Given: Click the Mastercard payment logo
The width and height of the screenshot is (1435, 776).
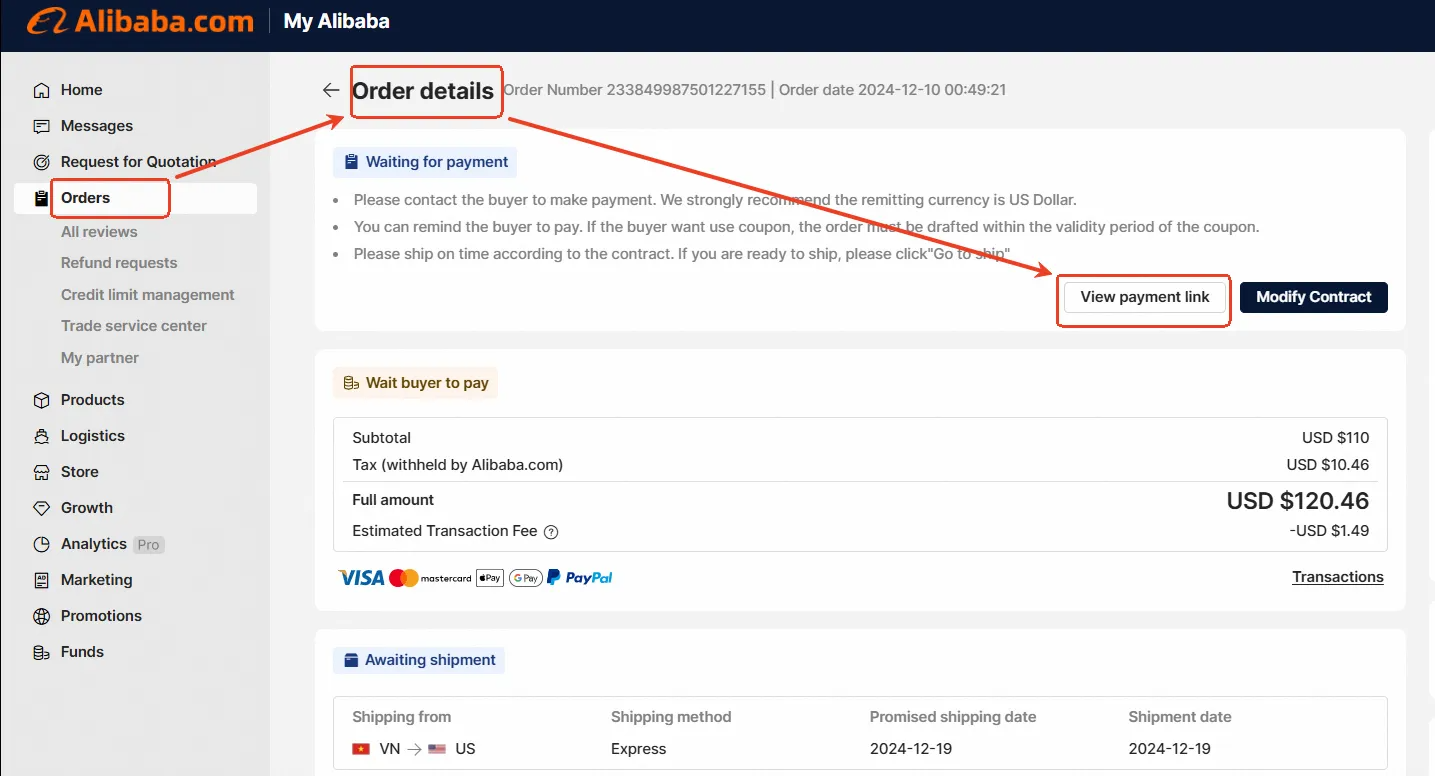Looking at the screenshot, I should point(430,577).
